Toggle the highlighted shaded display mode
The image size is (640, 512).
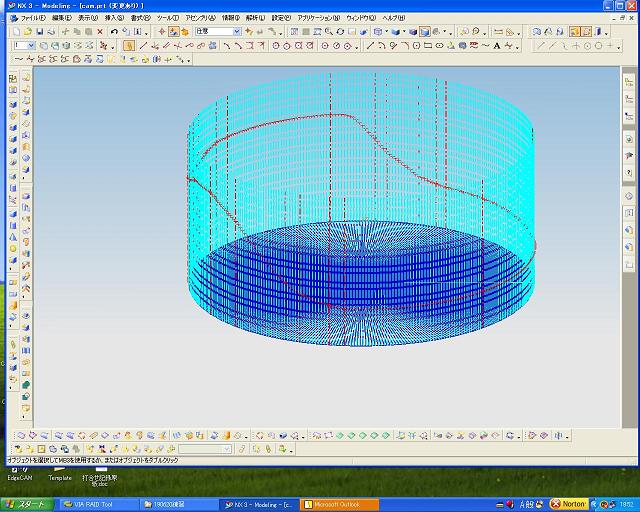(425, 32)
